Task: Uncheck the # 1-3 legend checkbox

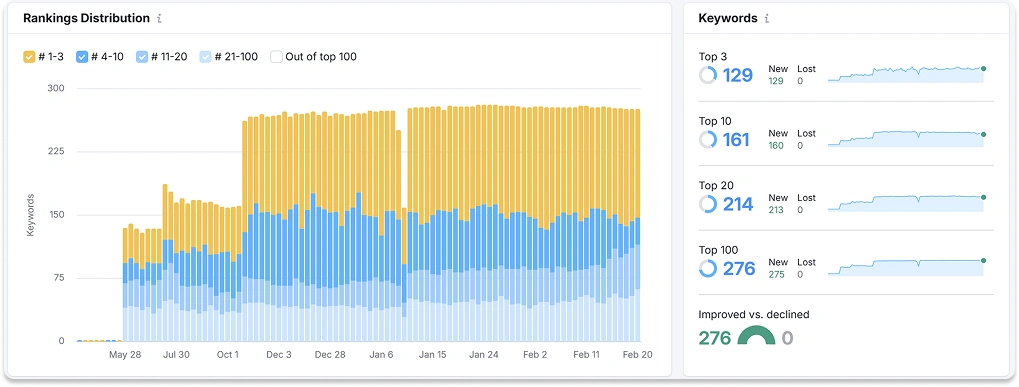Action: 29,56
